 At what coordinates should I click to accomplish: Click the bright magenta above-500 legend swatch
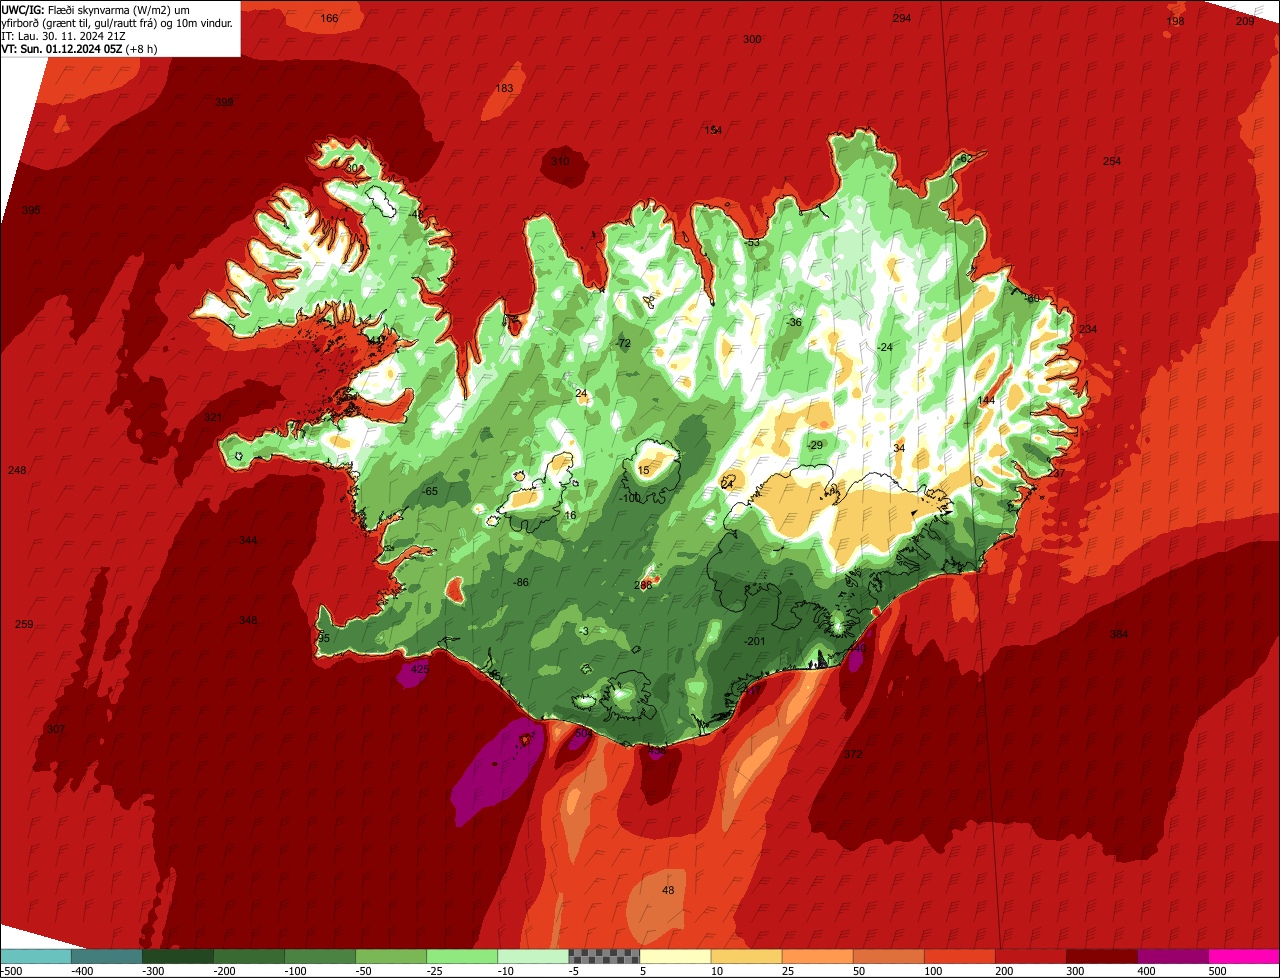pos(1244,956)
